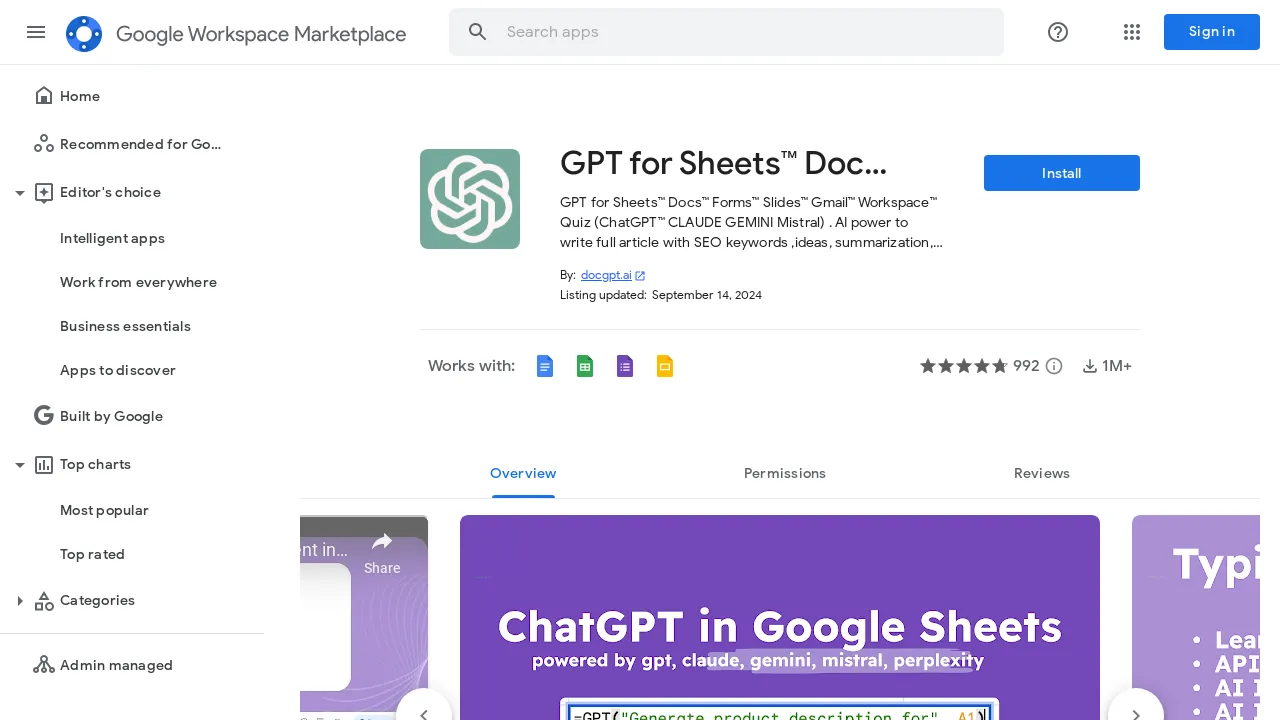Click the search magnifier icon
Screen dimensions: 1280x720
click(x=478, y=32)
